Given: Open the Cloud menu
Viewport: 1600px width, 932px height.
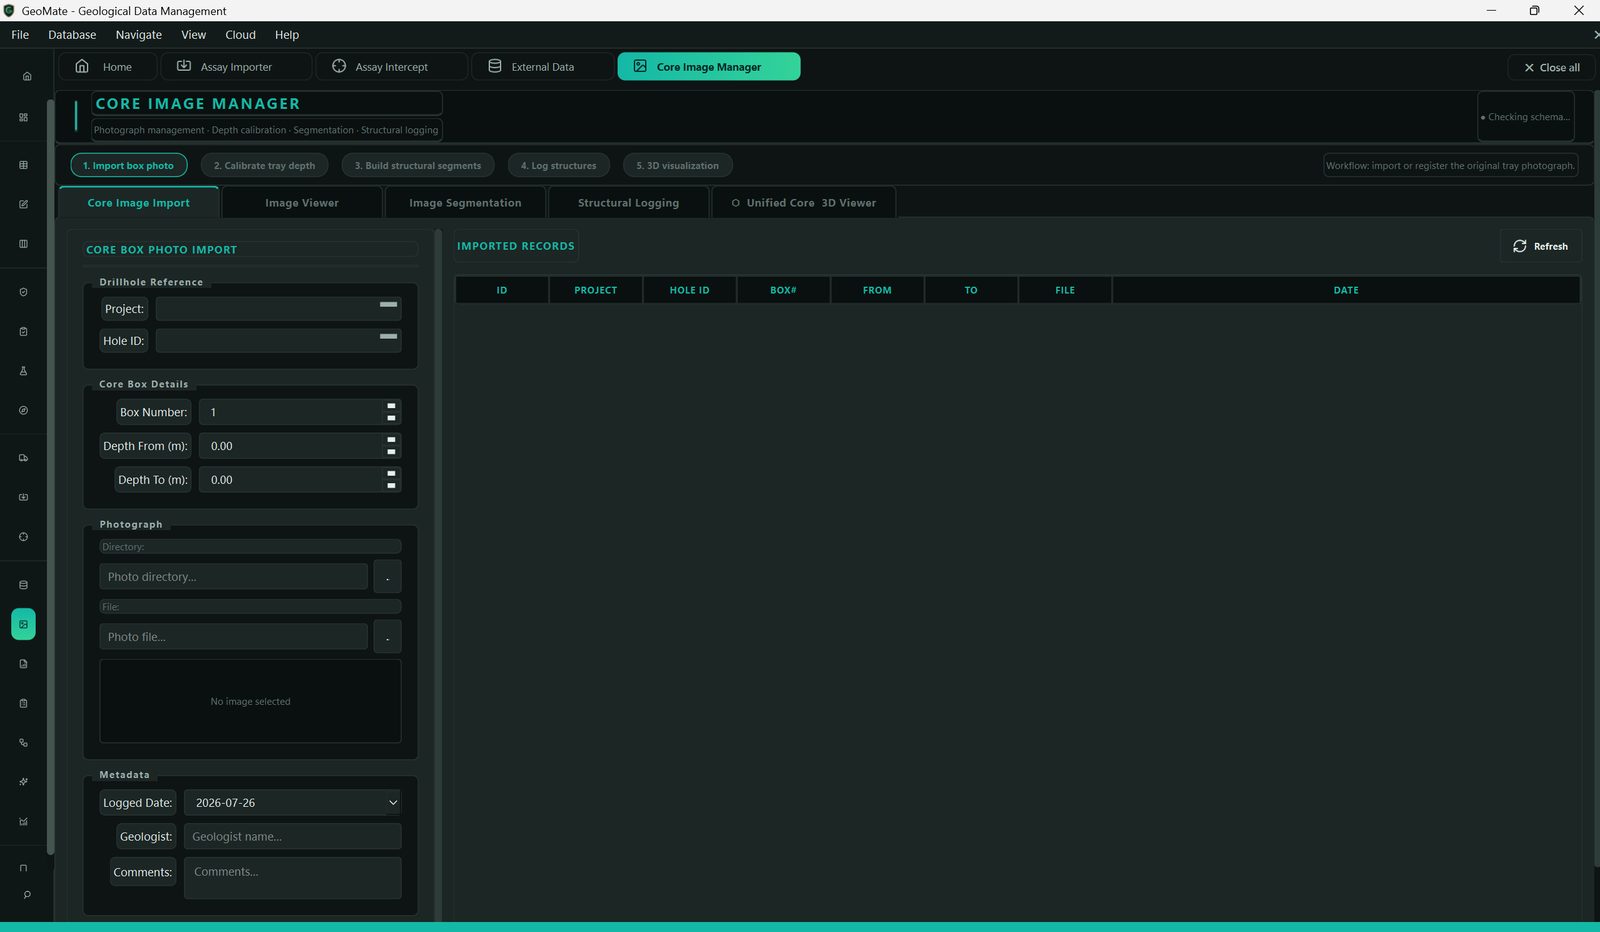Looking at the screenshot, I should tap(240, 35).
